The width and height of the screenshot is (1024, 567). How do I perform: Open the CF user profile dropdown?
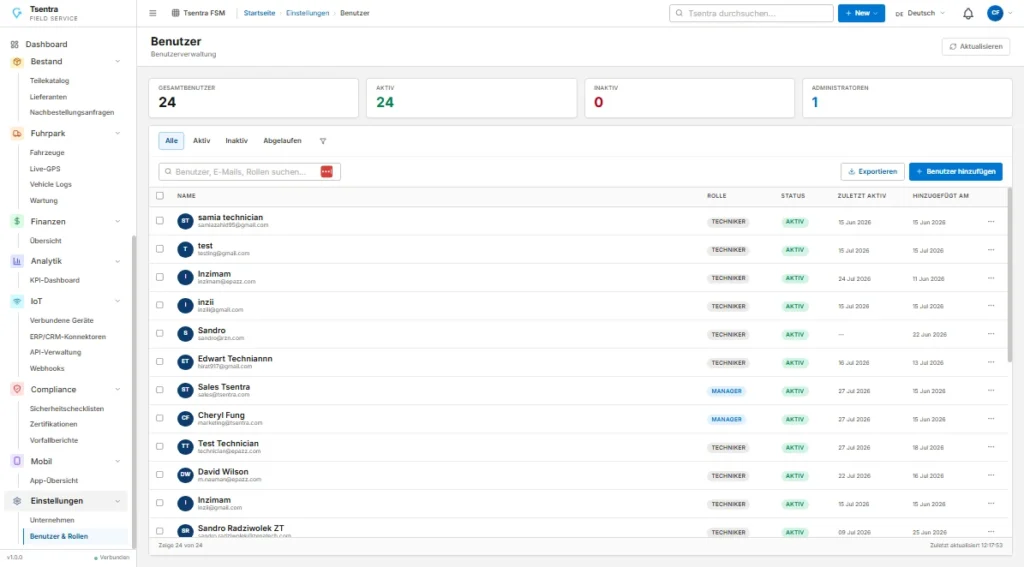[1000, 13]
